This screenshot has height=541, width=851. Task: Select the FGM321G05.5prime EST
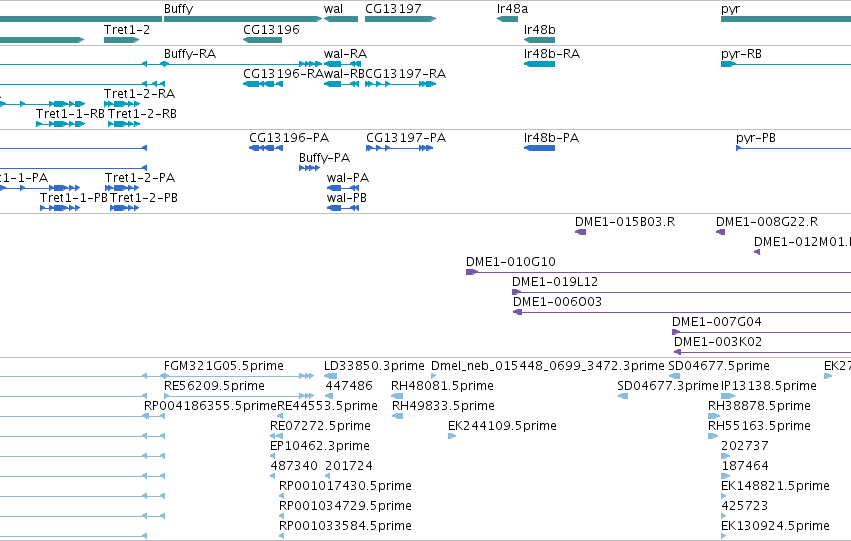pos(239,376)
